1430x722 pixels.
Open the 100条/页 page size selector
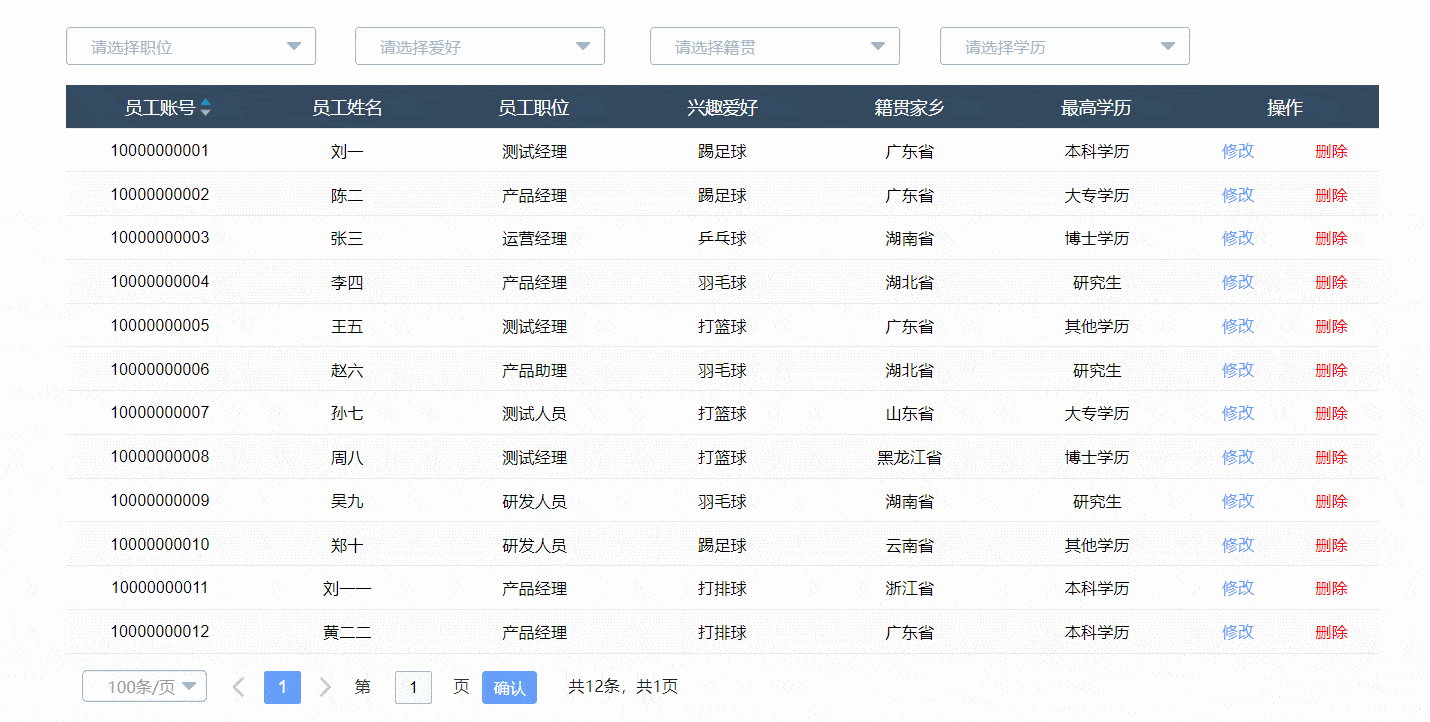tap(144, 686)
